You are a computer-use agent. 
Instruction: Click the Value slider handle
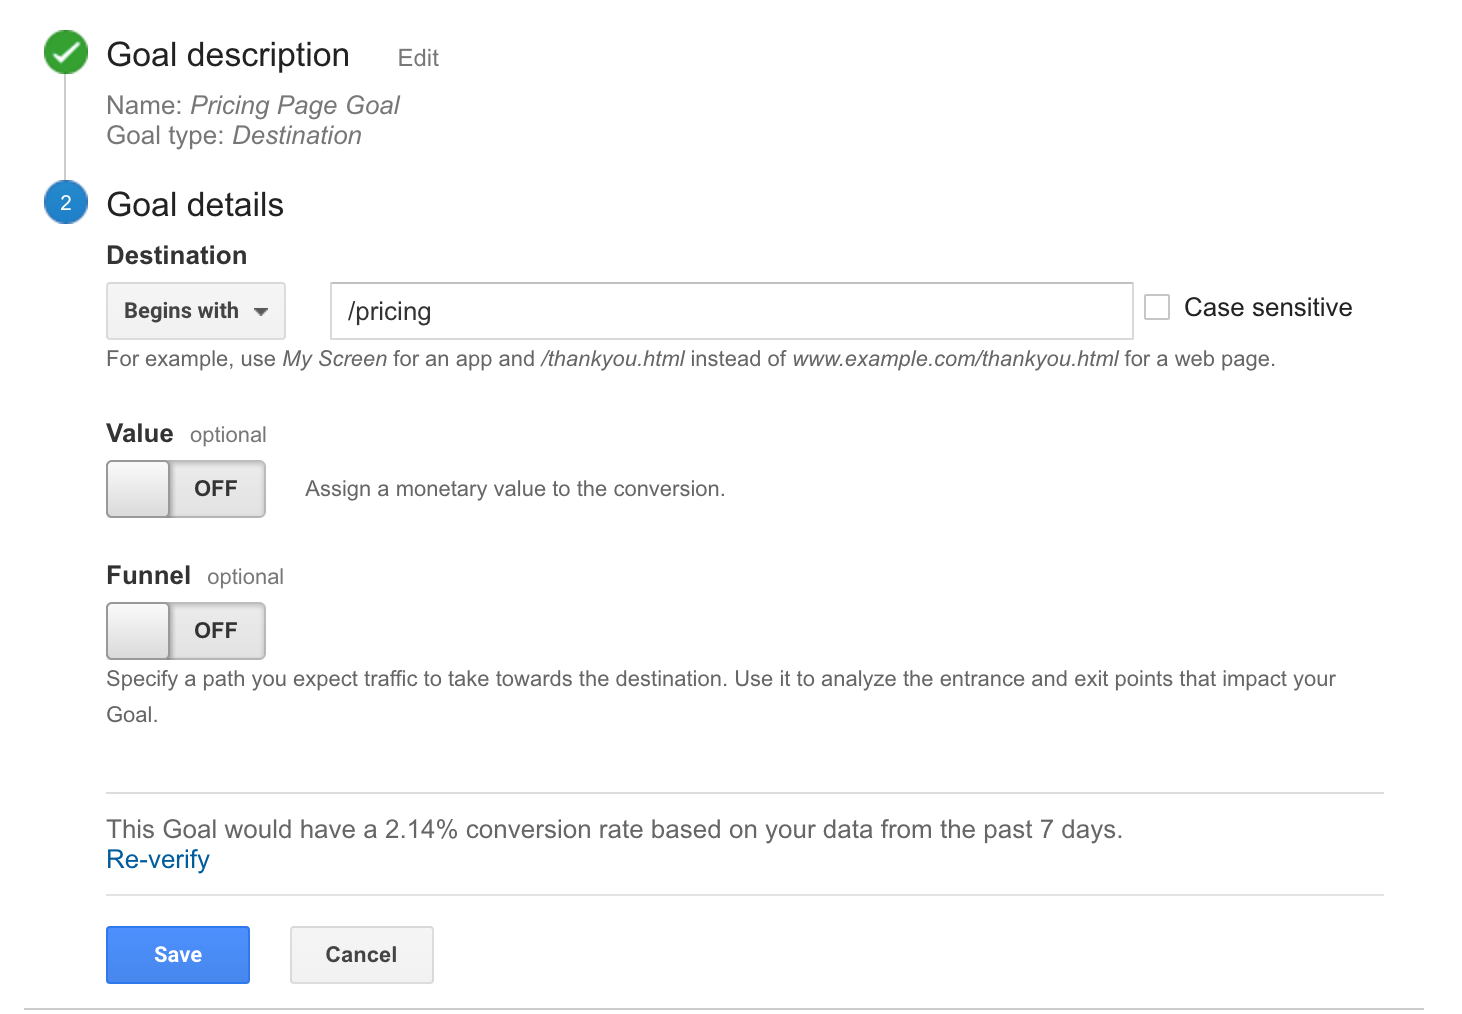138,489
